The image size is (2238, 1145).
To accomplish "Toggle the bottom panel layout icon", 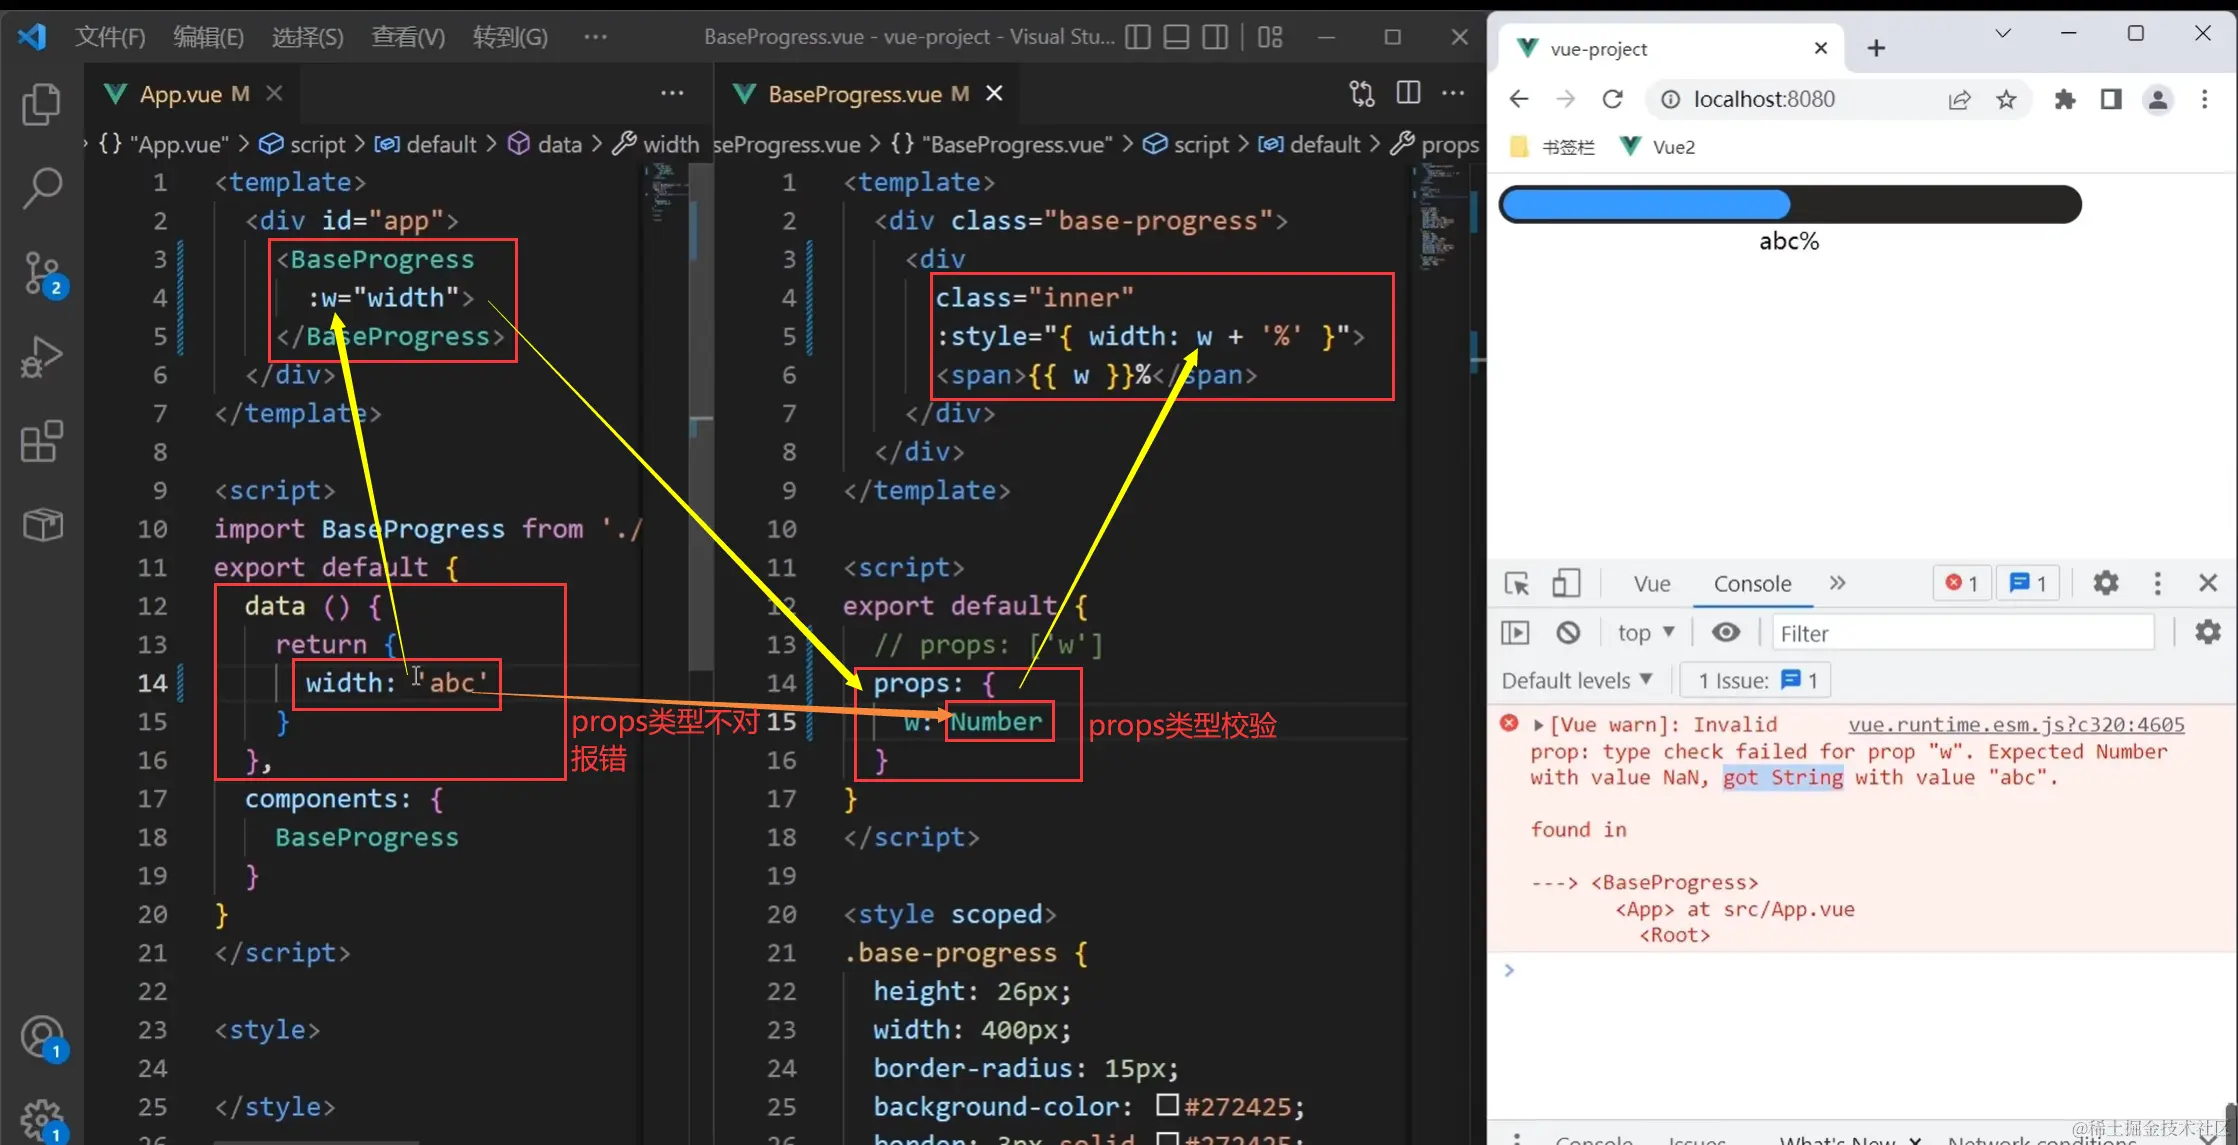I will click(1177, 37).
